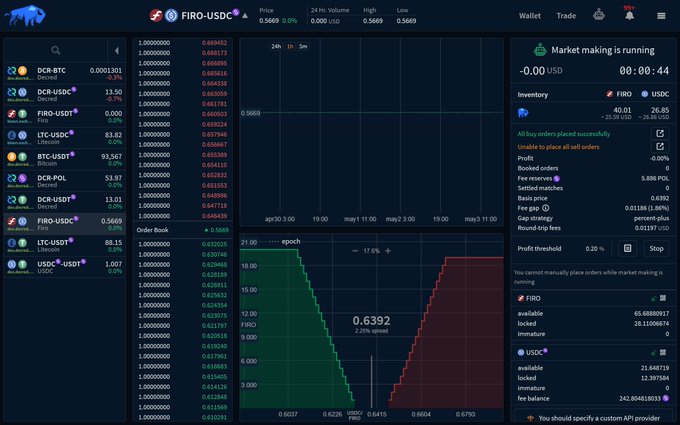This screenshot has height=425, width=680.
Task: Open the notifications bell icon
Action: (629, 15)
